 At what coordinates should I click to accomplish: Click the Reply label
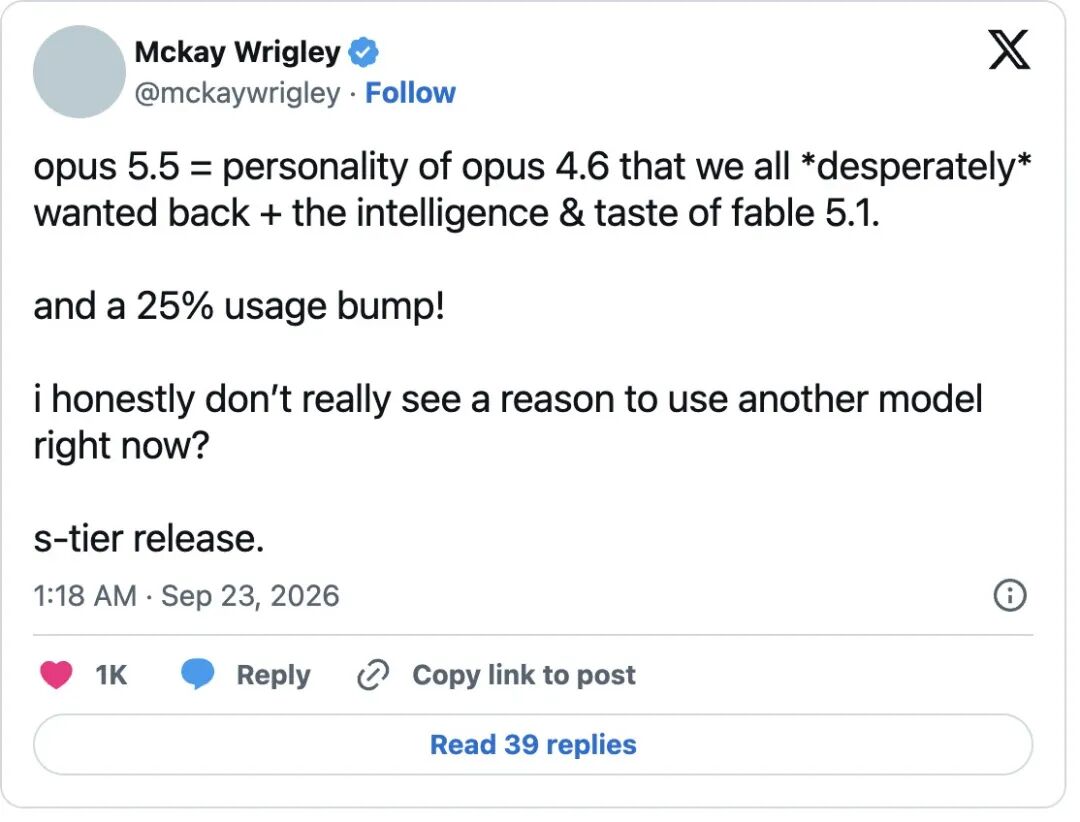pyautogui.click(x=273, y=675)
